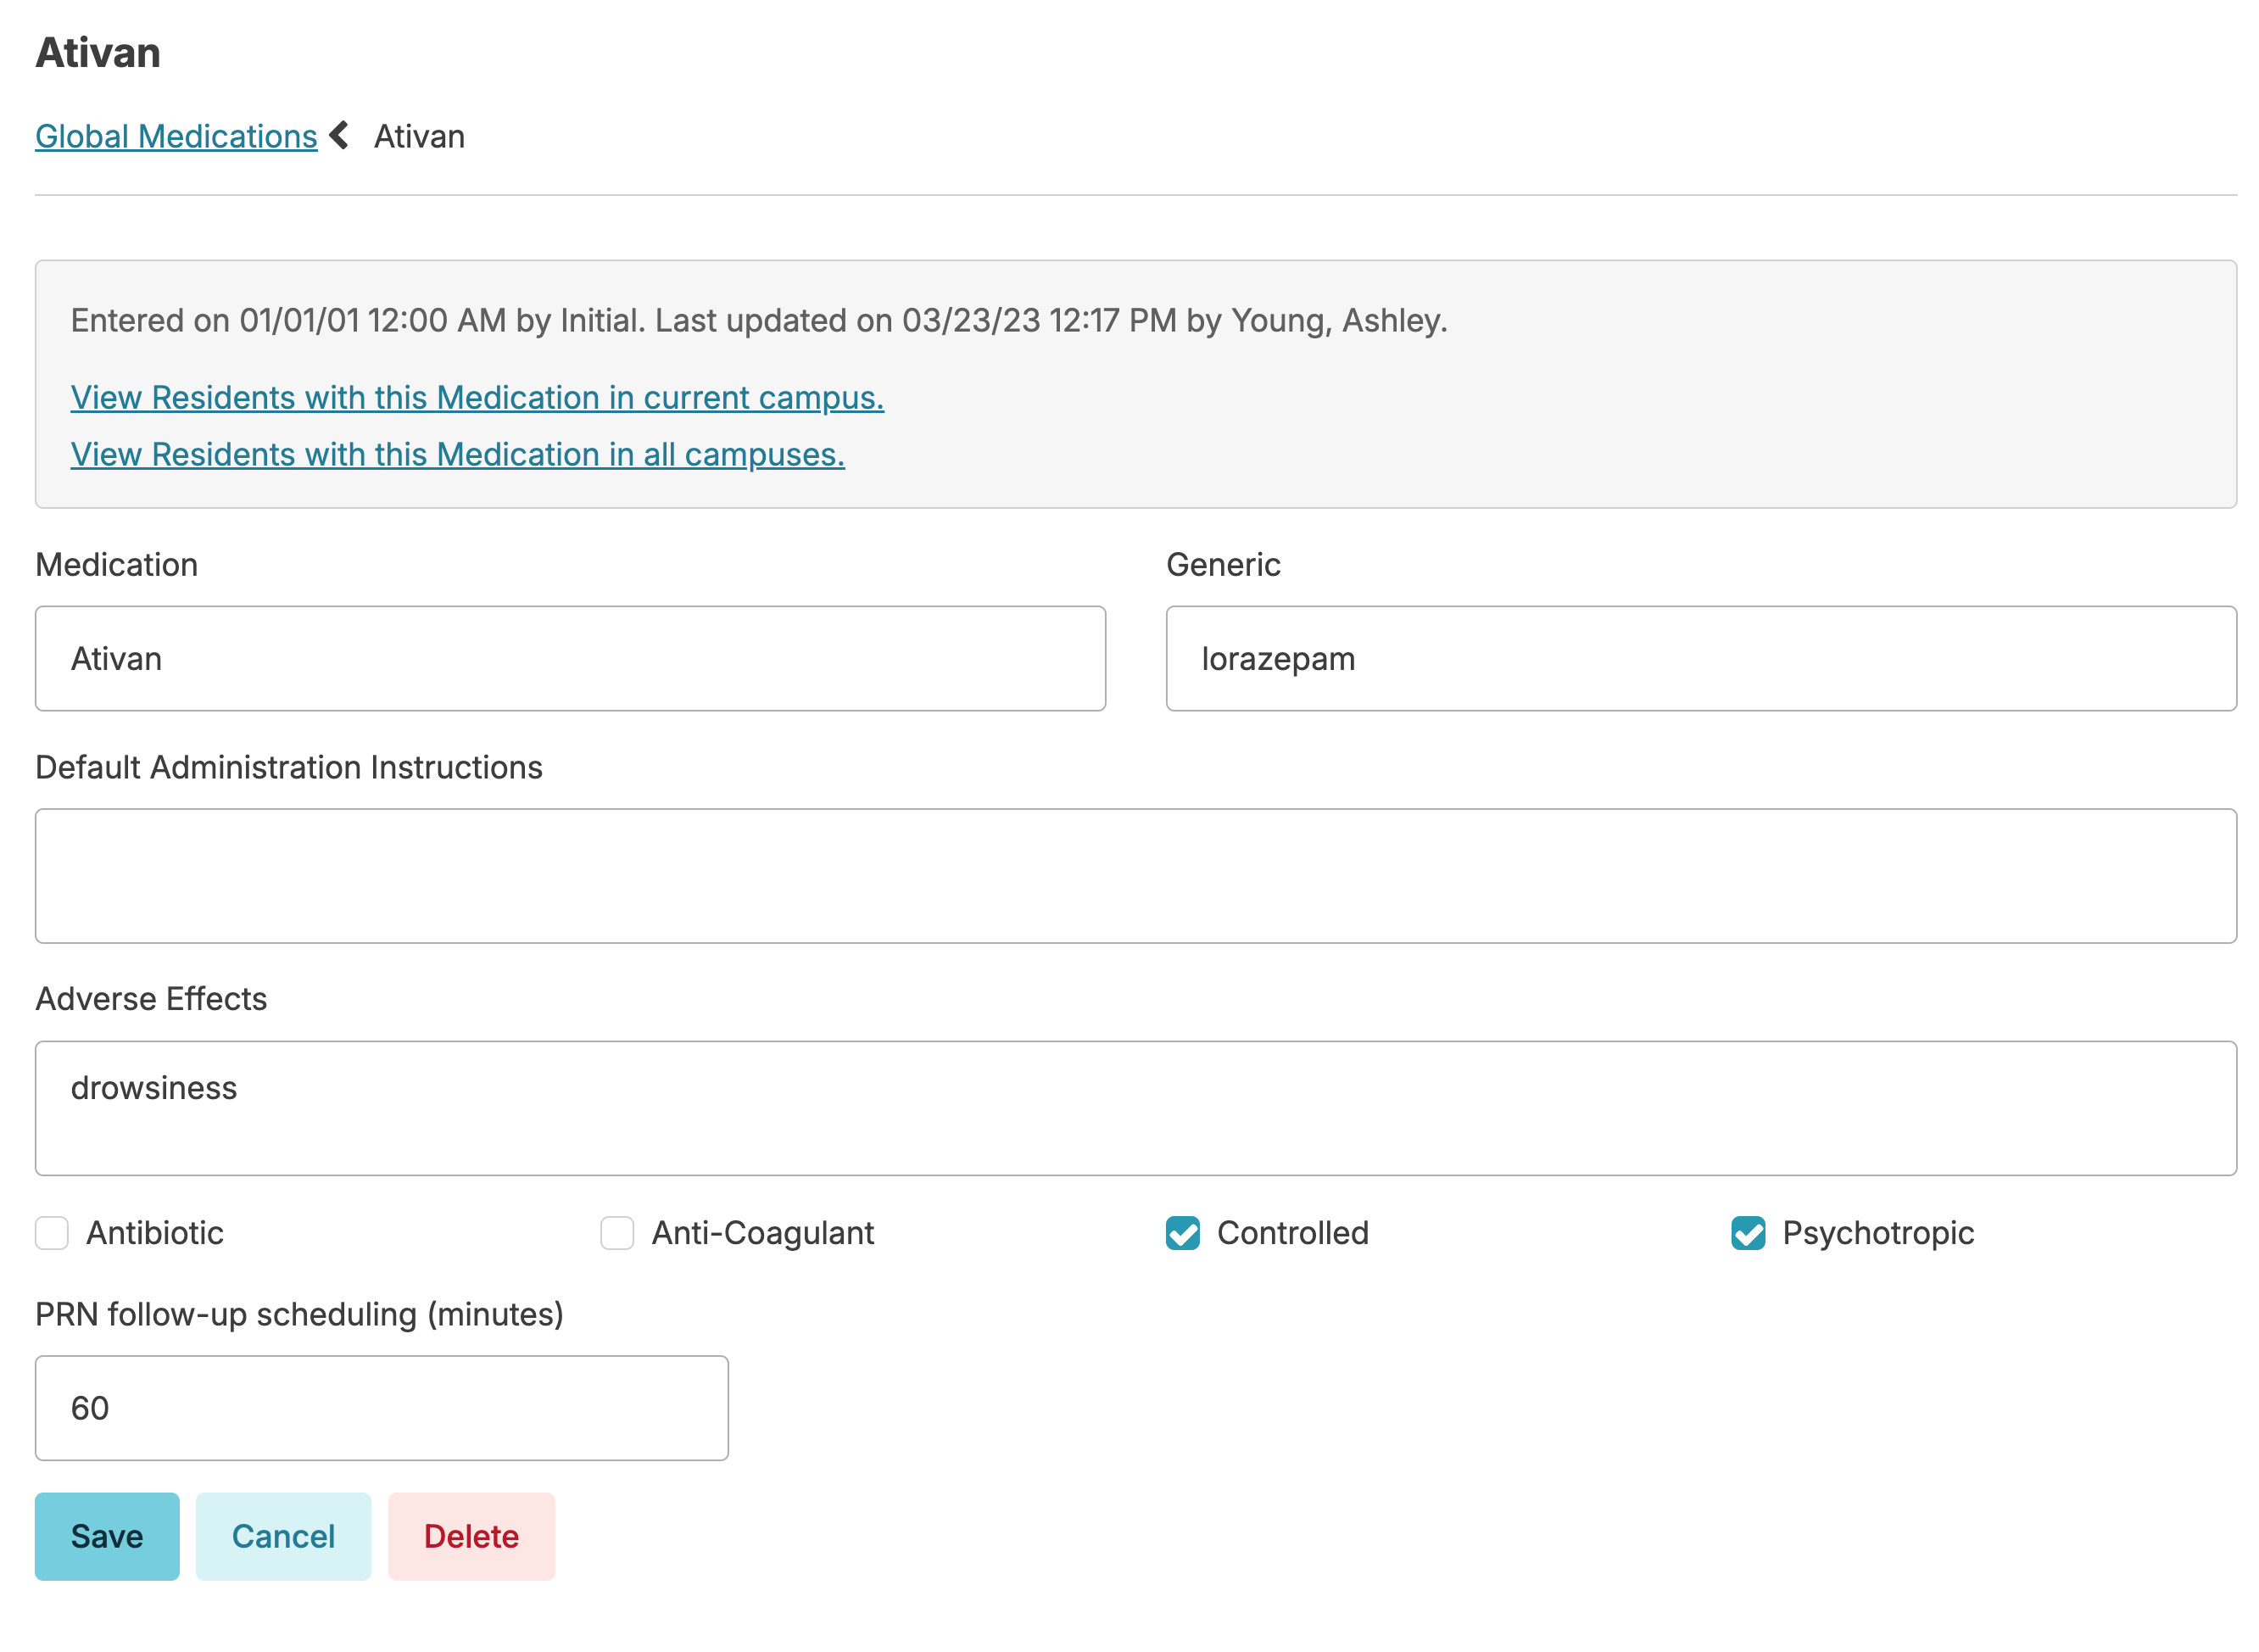The width and height of the screenshot is (2259, 1652).
Task: View residents with this medication in all campuses
Action: (x=457, y=454)
